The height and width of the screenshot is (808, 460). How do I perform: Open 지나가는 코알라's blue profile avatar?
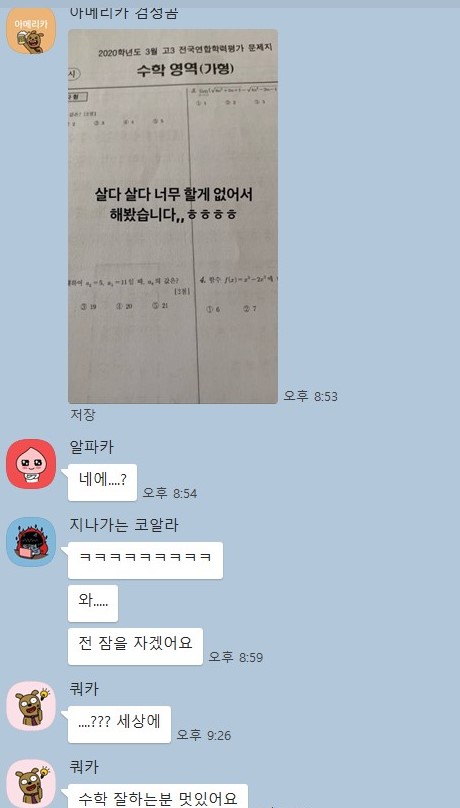(x=31, y=542)
